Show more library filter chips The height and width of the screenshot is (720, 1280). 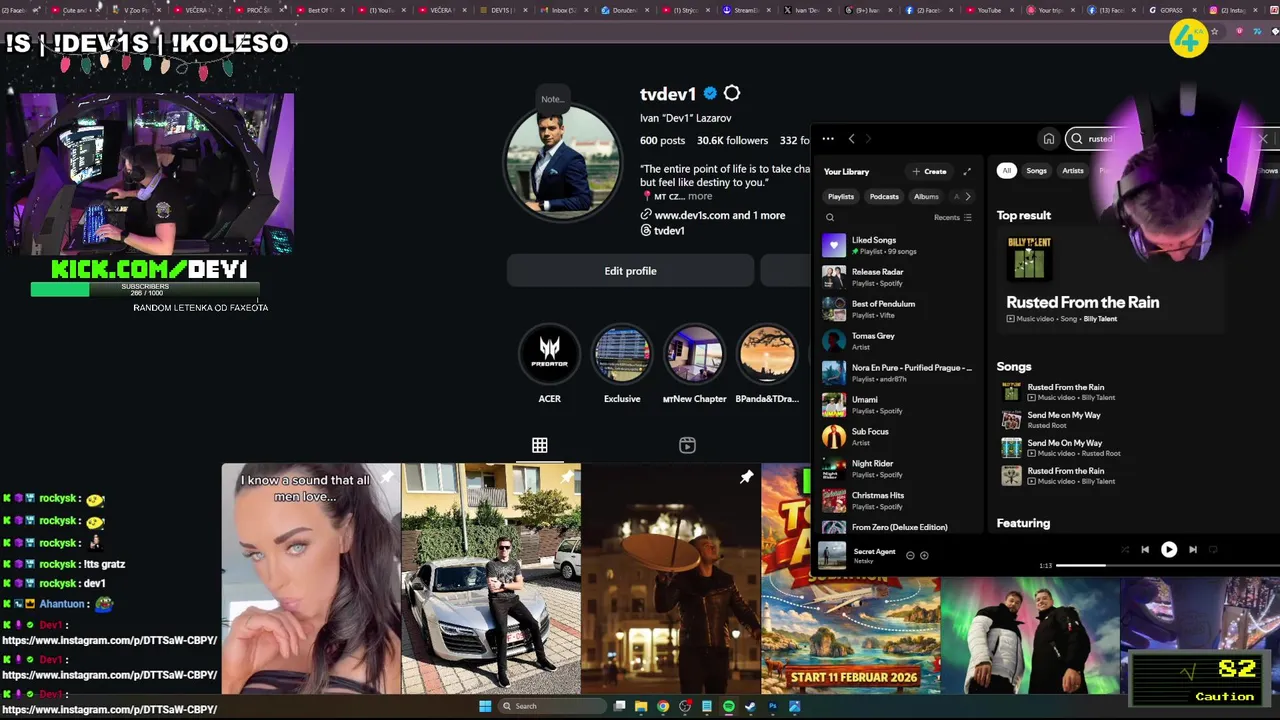[967, 197]
